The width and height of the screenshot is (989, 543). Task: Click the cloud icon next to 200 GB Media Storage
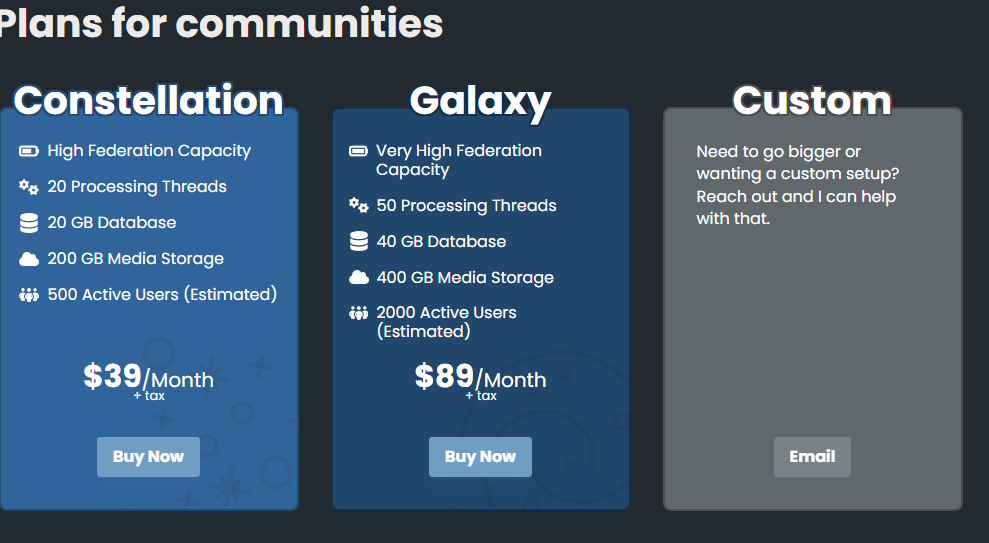point(28,259)
